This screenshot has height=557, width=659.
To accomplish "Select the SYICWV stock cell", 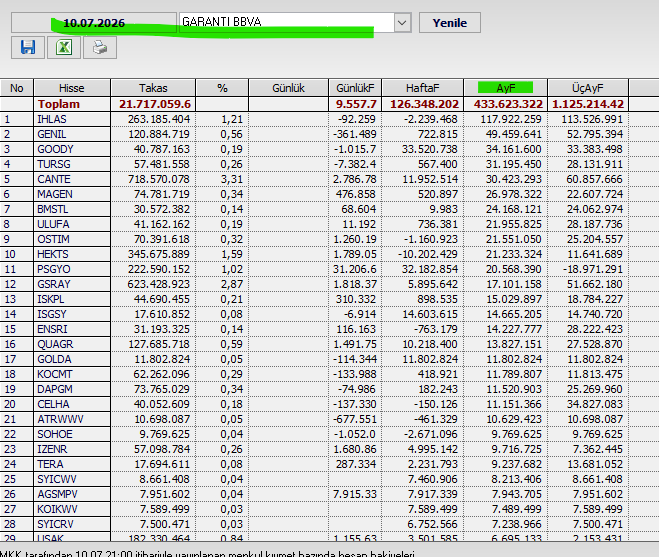I will [72, 479].
